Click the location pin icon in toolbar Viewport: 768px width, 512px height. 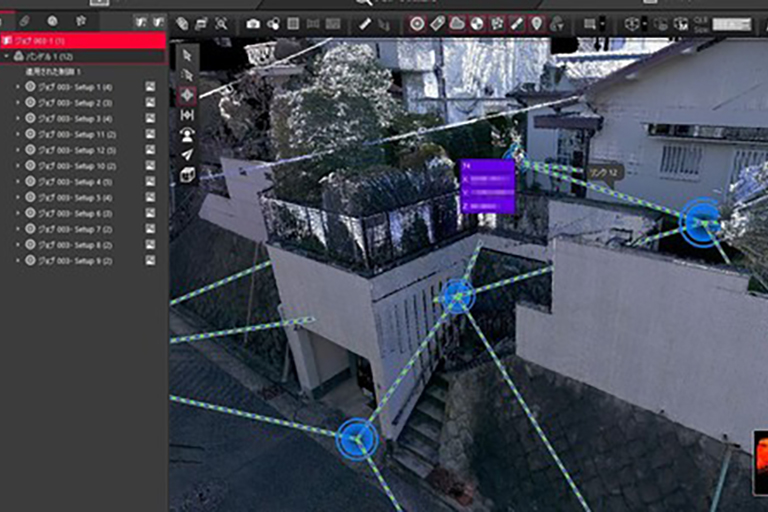(x=536, y=23)
